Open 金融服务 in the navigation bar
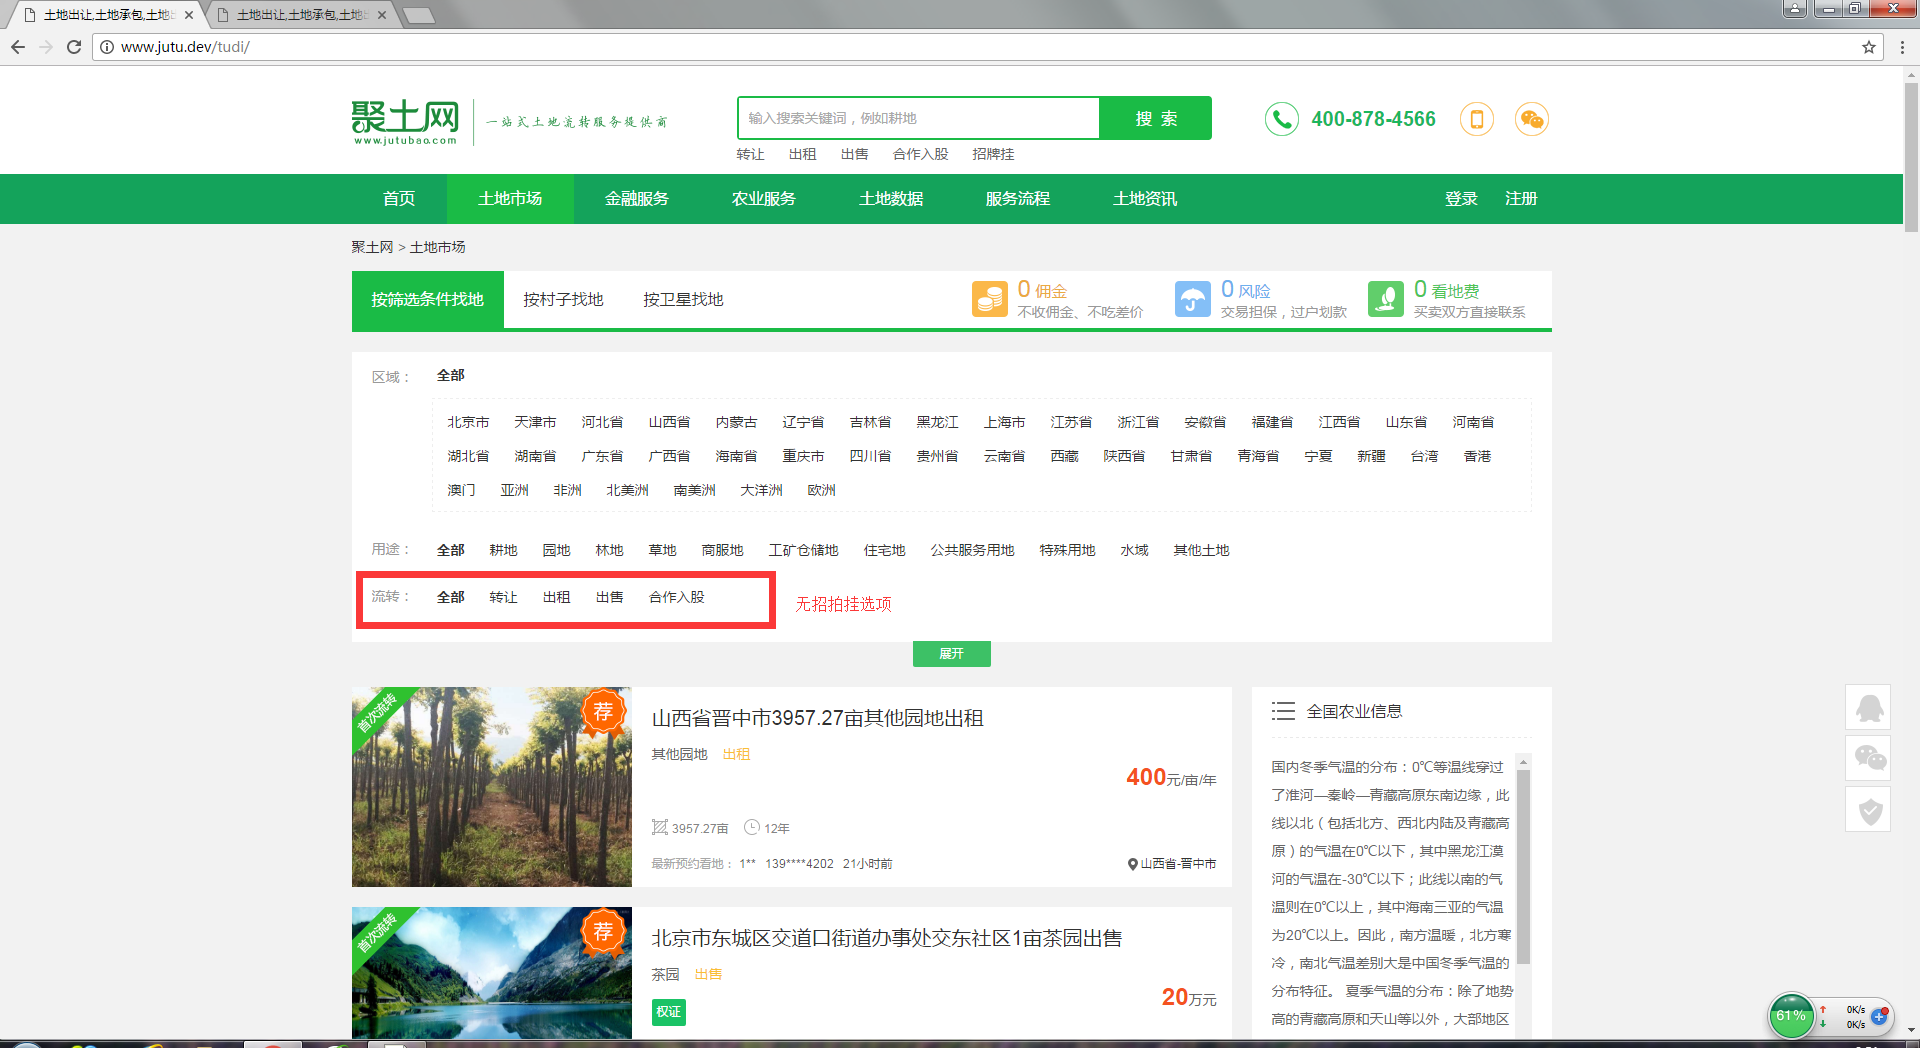This screenshot has height=1048, width=1920. pyautogui.click(x=636, y=199)
